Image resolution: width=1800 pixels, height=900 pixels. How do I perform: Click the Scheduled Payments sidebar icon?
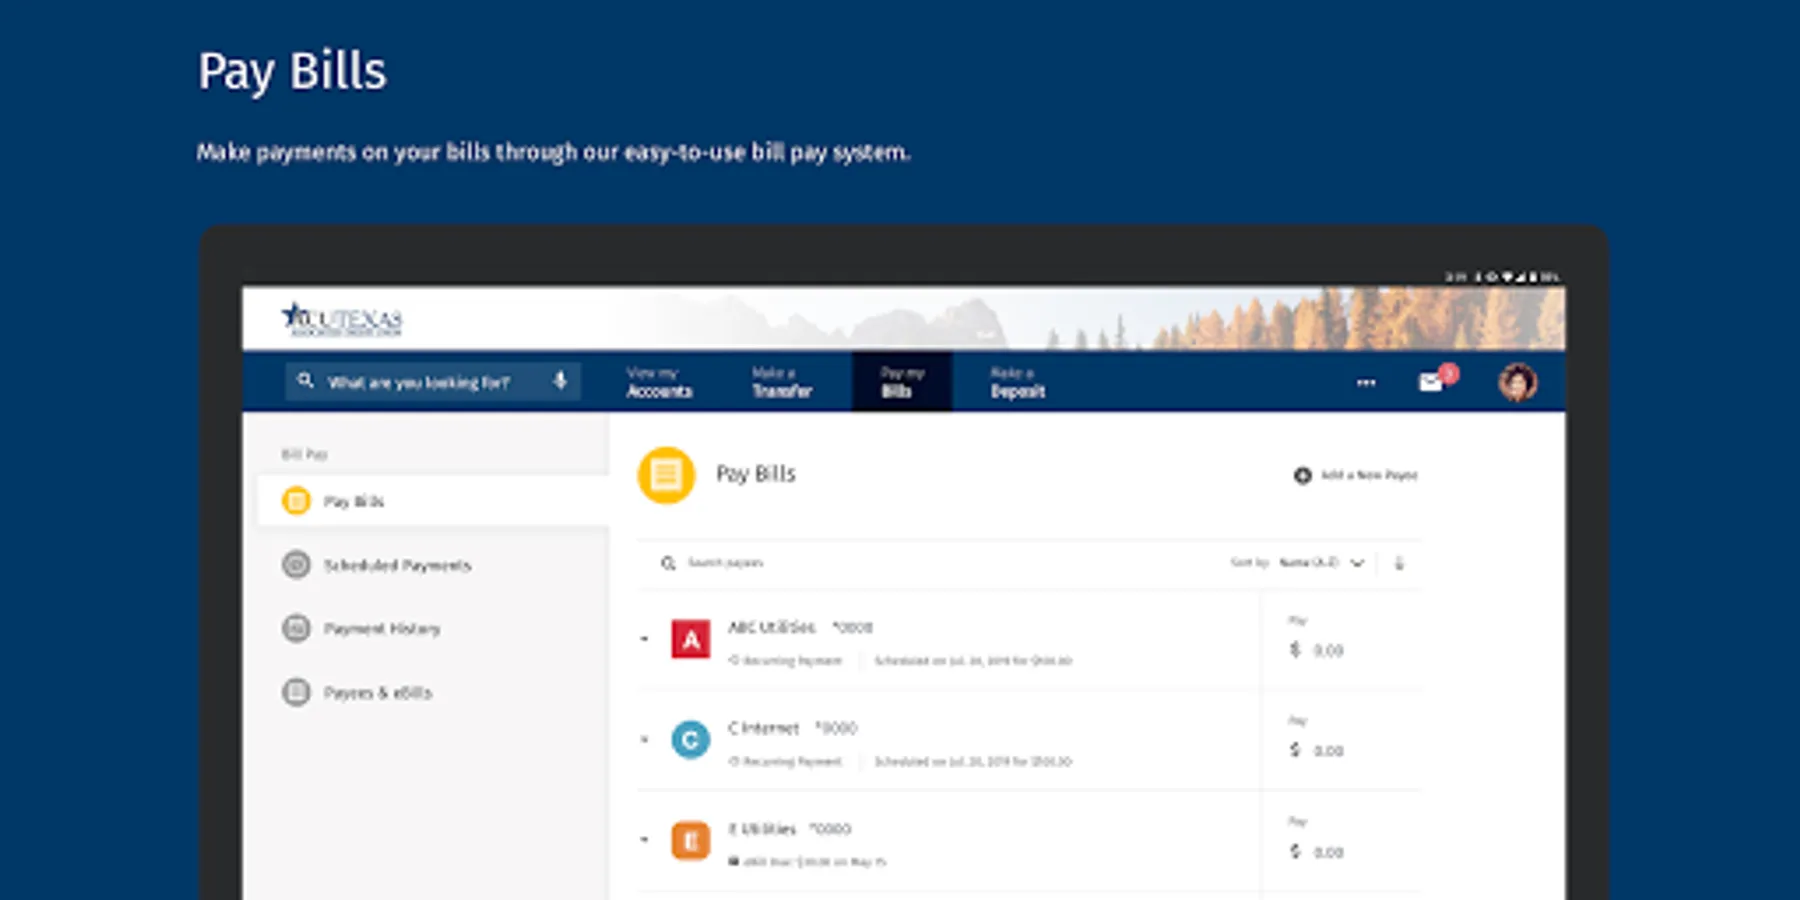(x=296, y=565)
